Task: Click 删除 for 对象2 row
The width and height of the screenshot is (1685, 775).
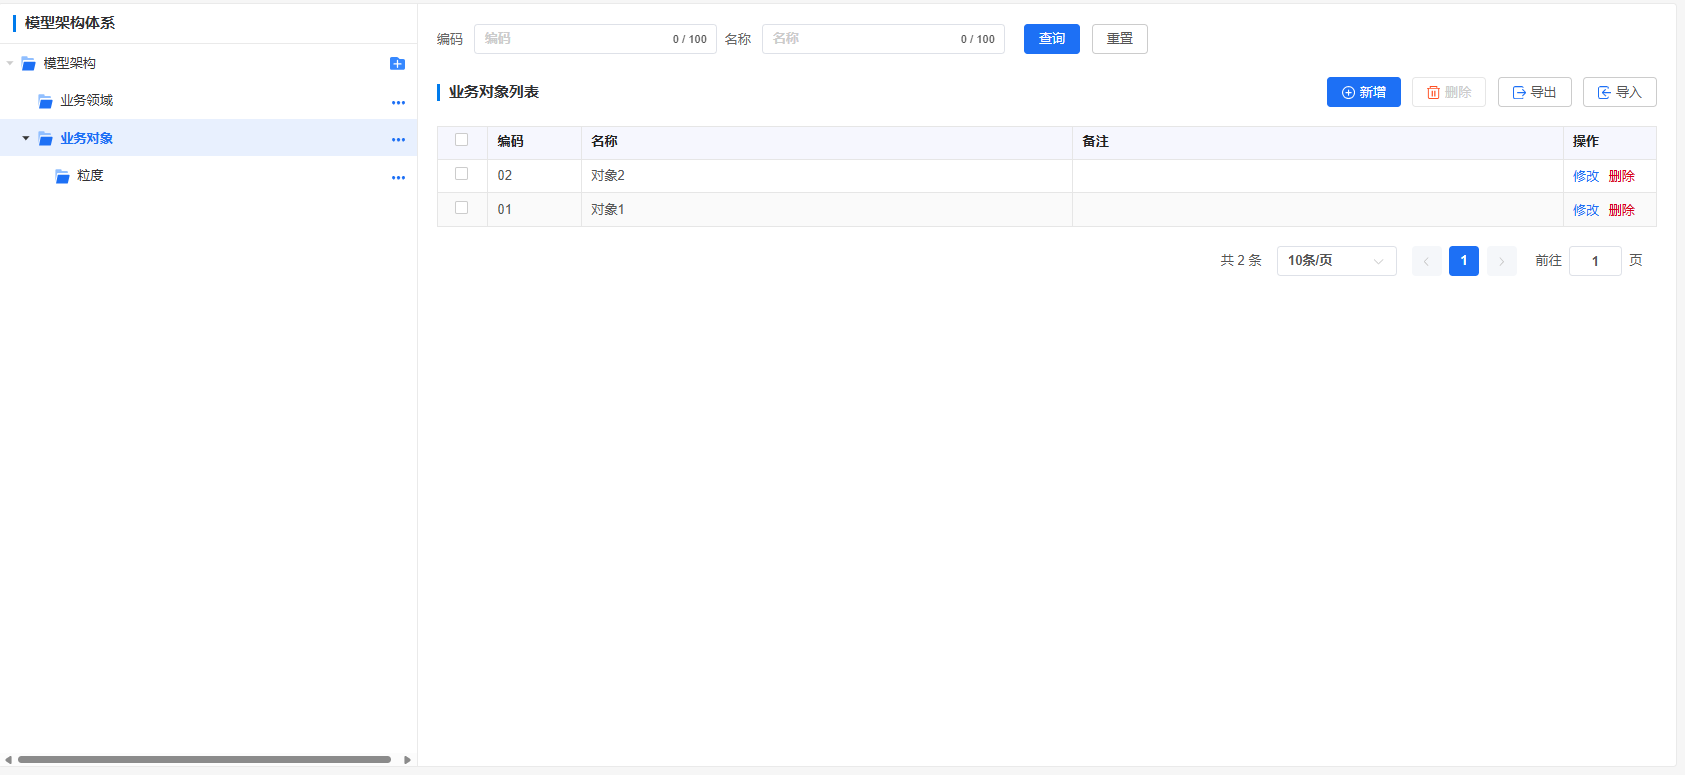Action: coord(1622,176)
